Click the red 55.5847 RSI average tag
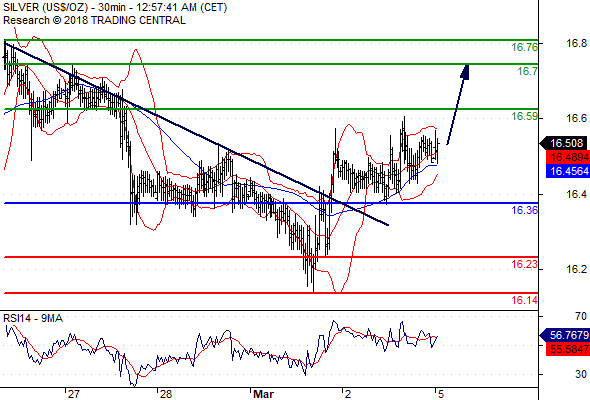Screen dimensions: 590x400 click(x=567, y=349)
